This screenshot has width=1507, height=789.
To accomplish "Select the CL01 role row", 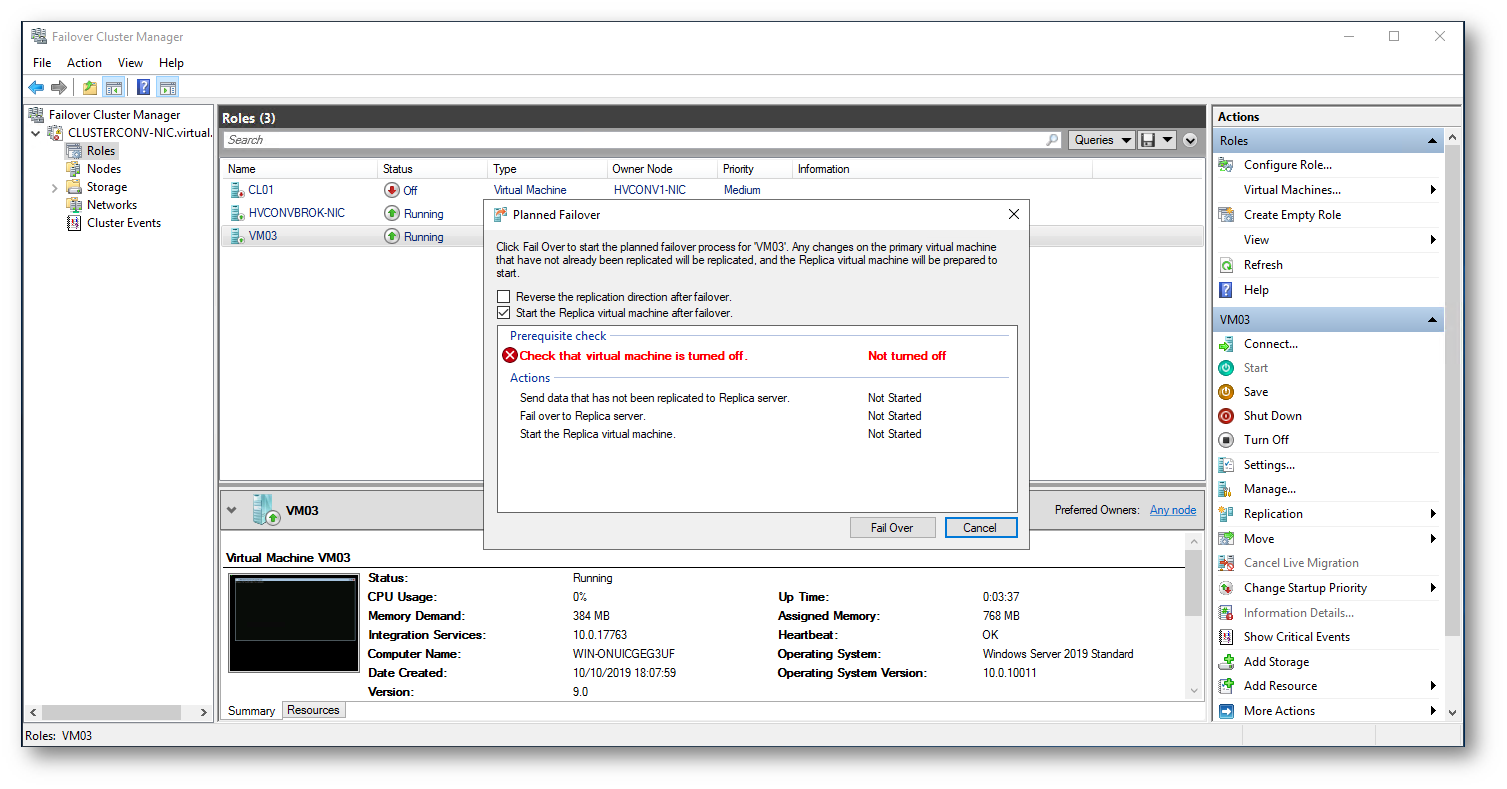I will 711,190.
